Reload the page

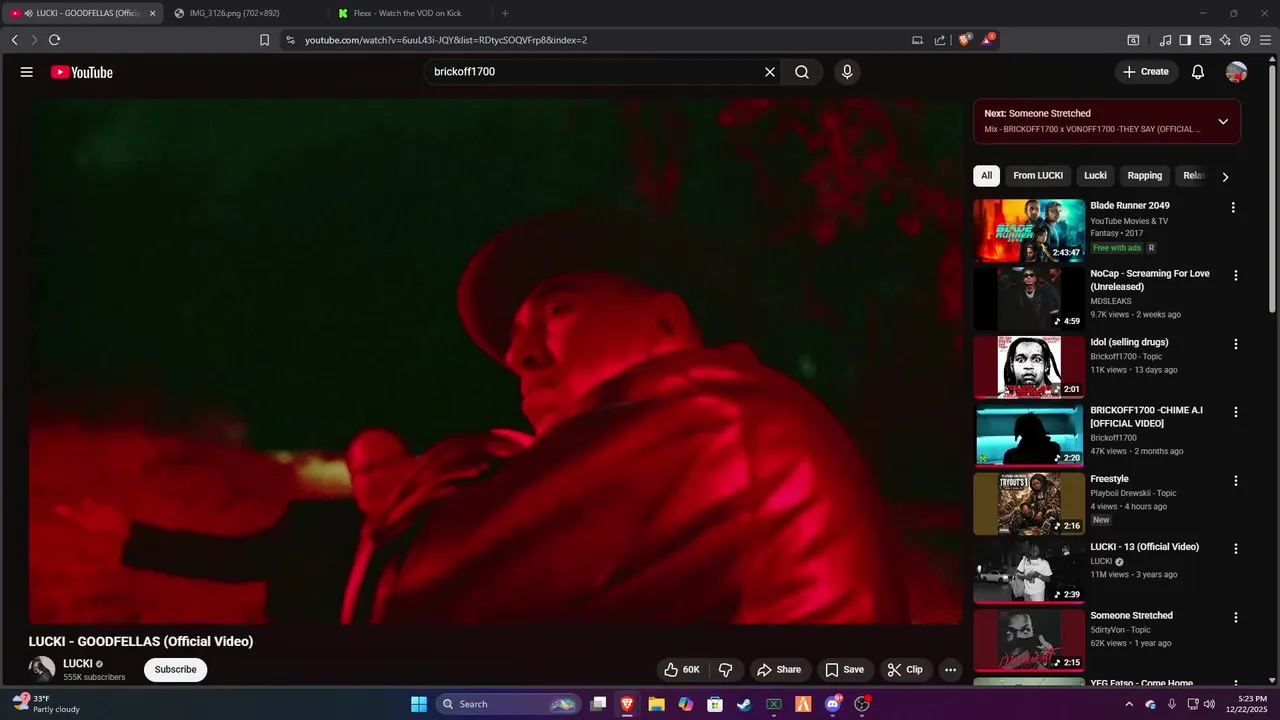[54, 40]
